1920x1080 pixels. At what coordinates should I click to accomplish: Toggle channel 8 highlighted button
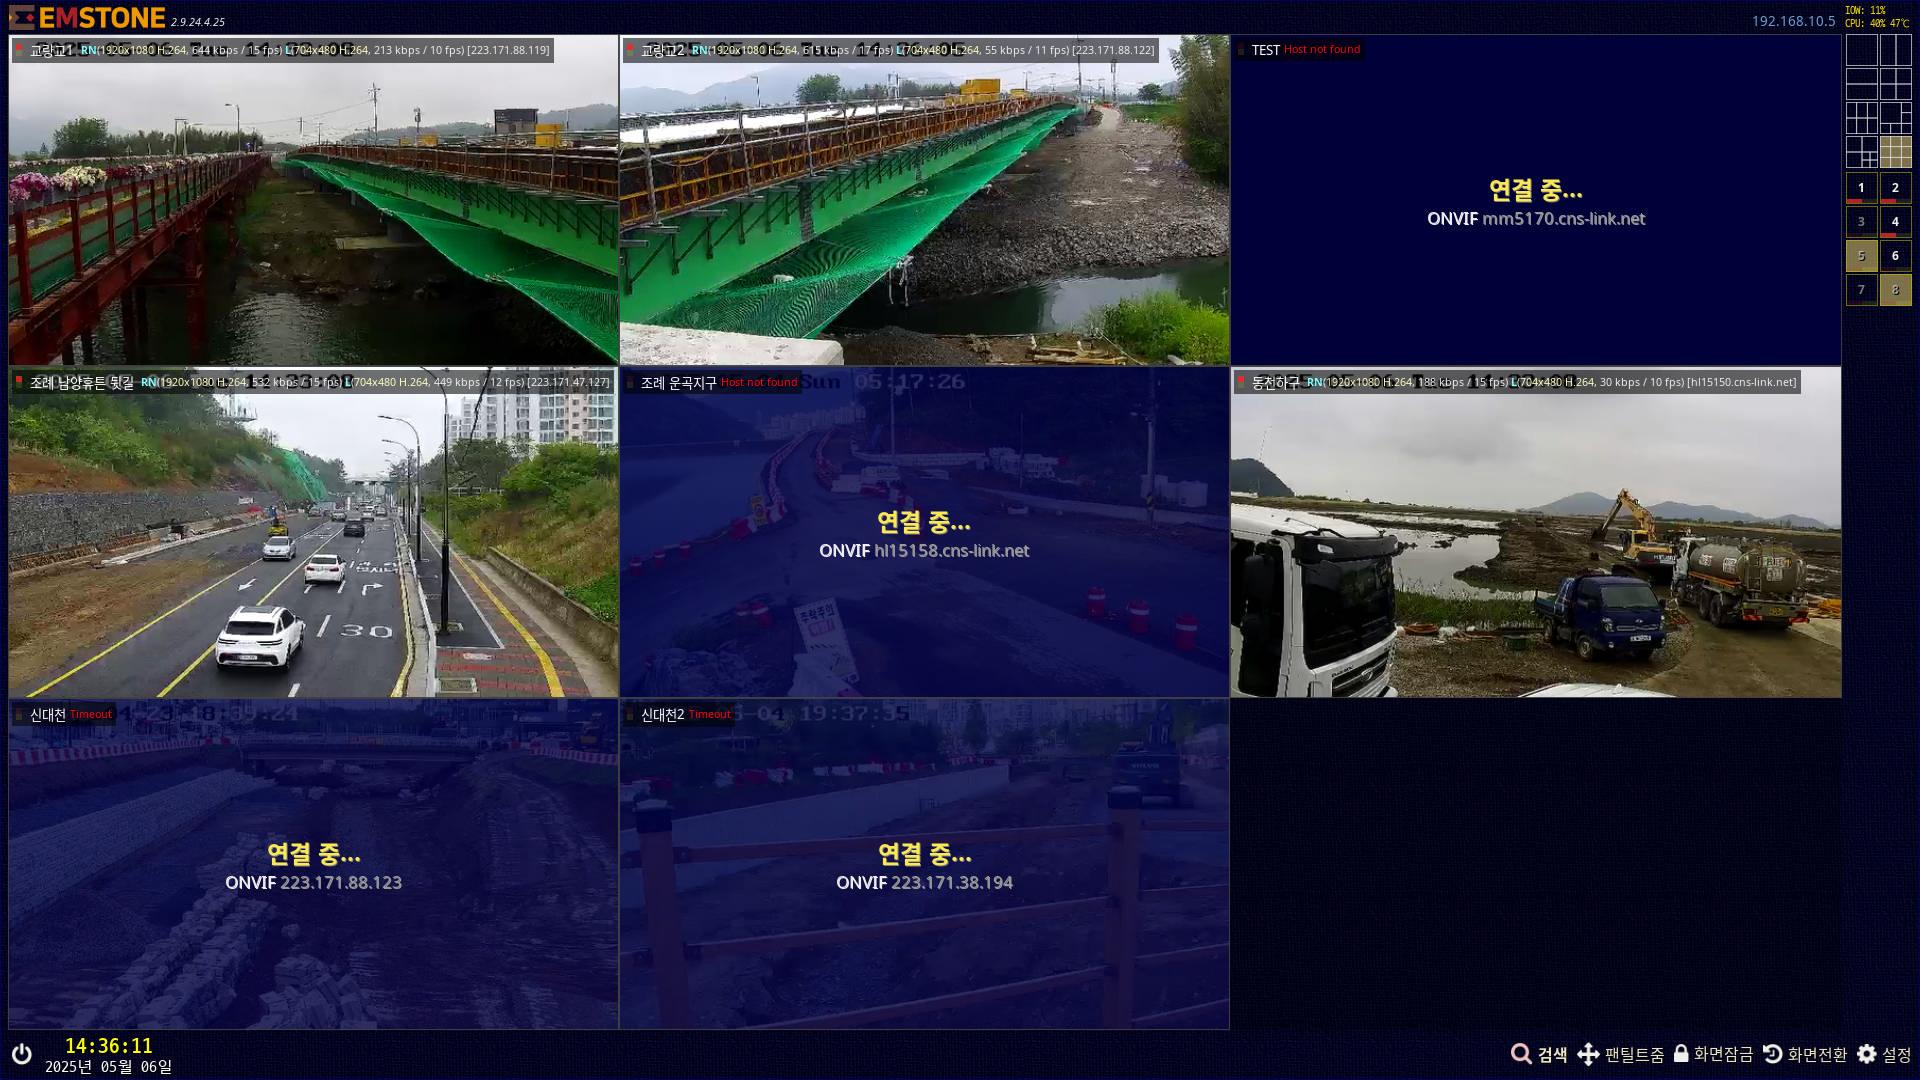[1895, 290]
